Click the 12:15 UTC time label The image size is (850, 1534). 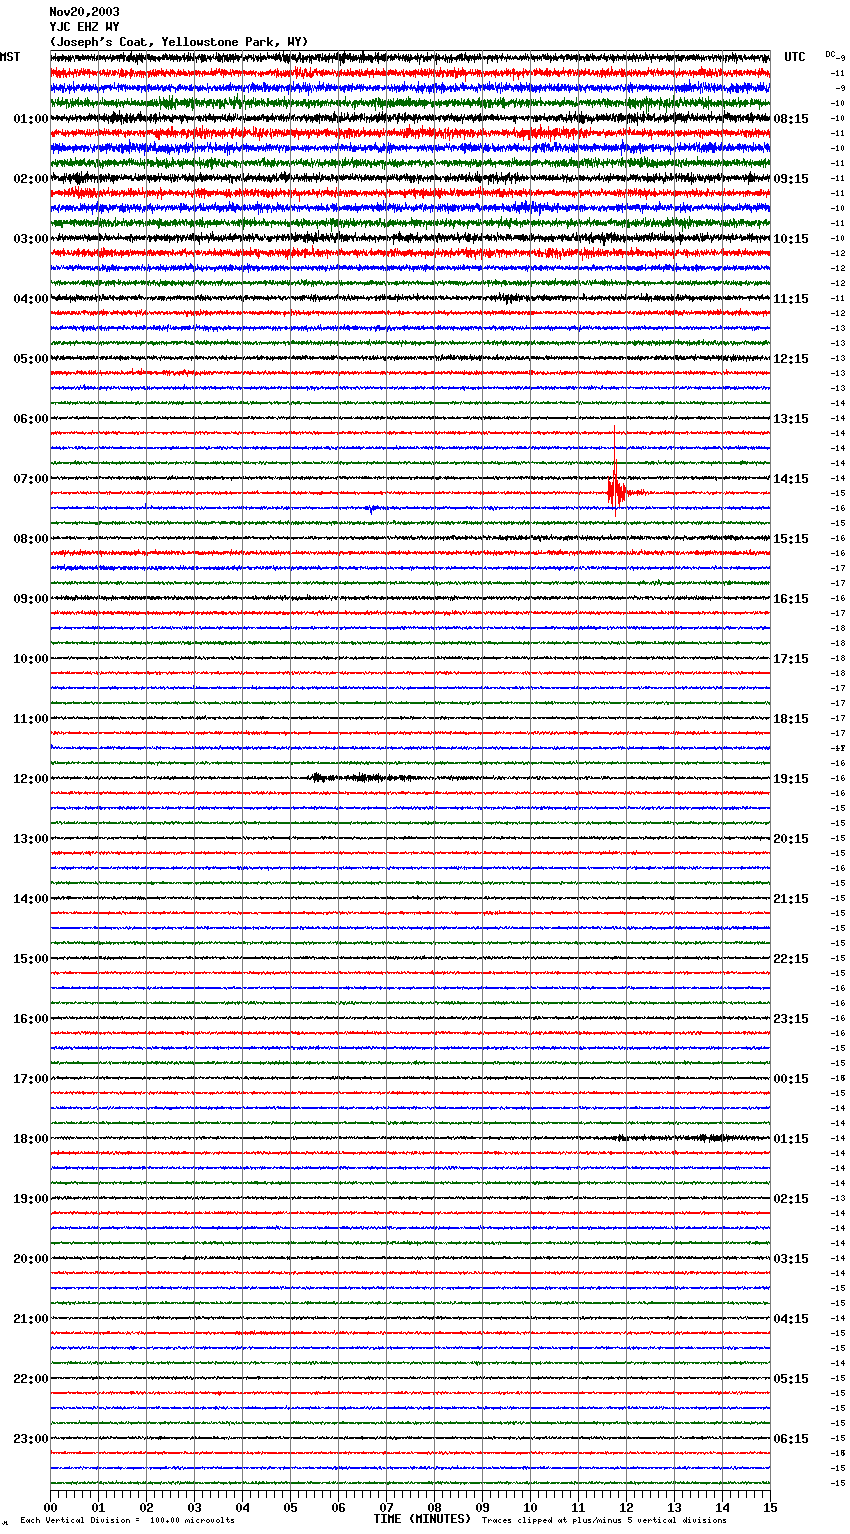click(791, 359)
